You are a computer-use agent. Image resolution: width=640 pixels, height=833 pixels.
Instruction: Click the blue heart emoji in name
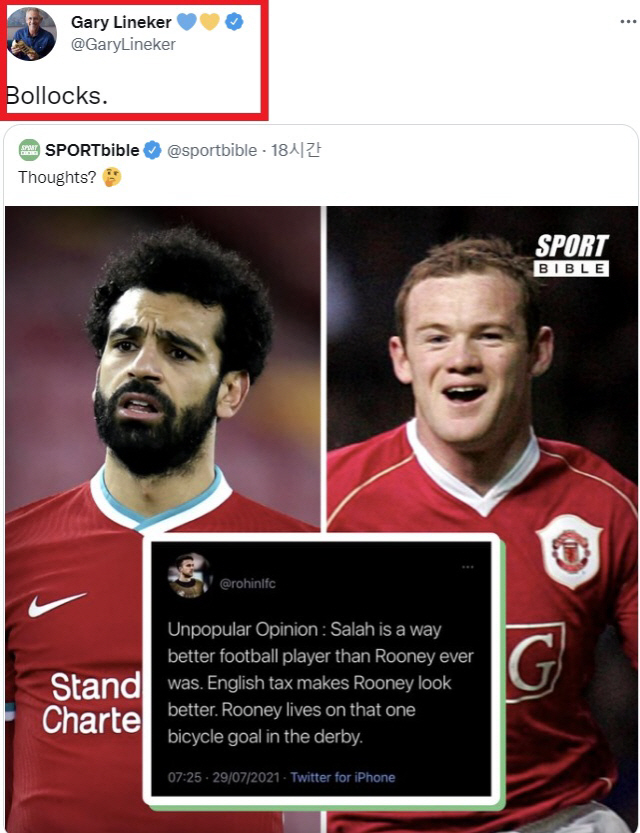tap(187, 22)
